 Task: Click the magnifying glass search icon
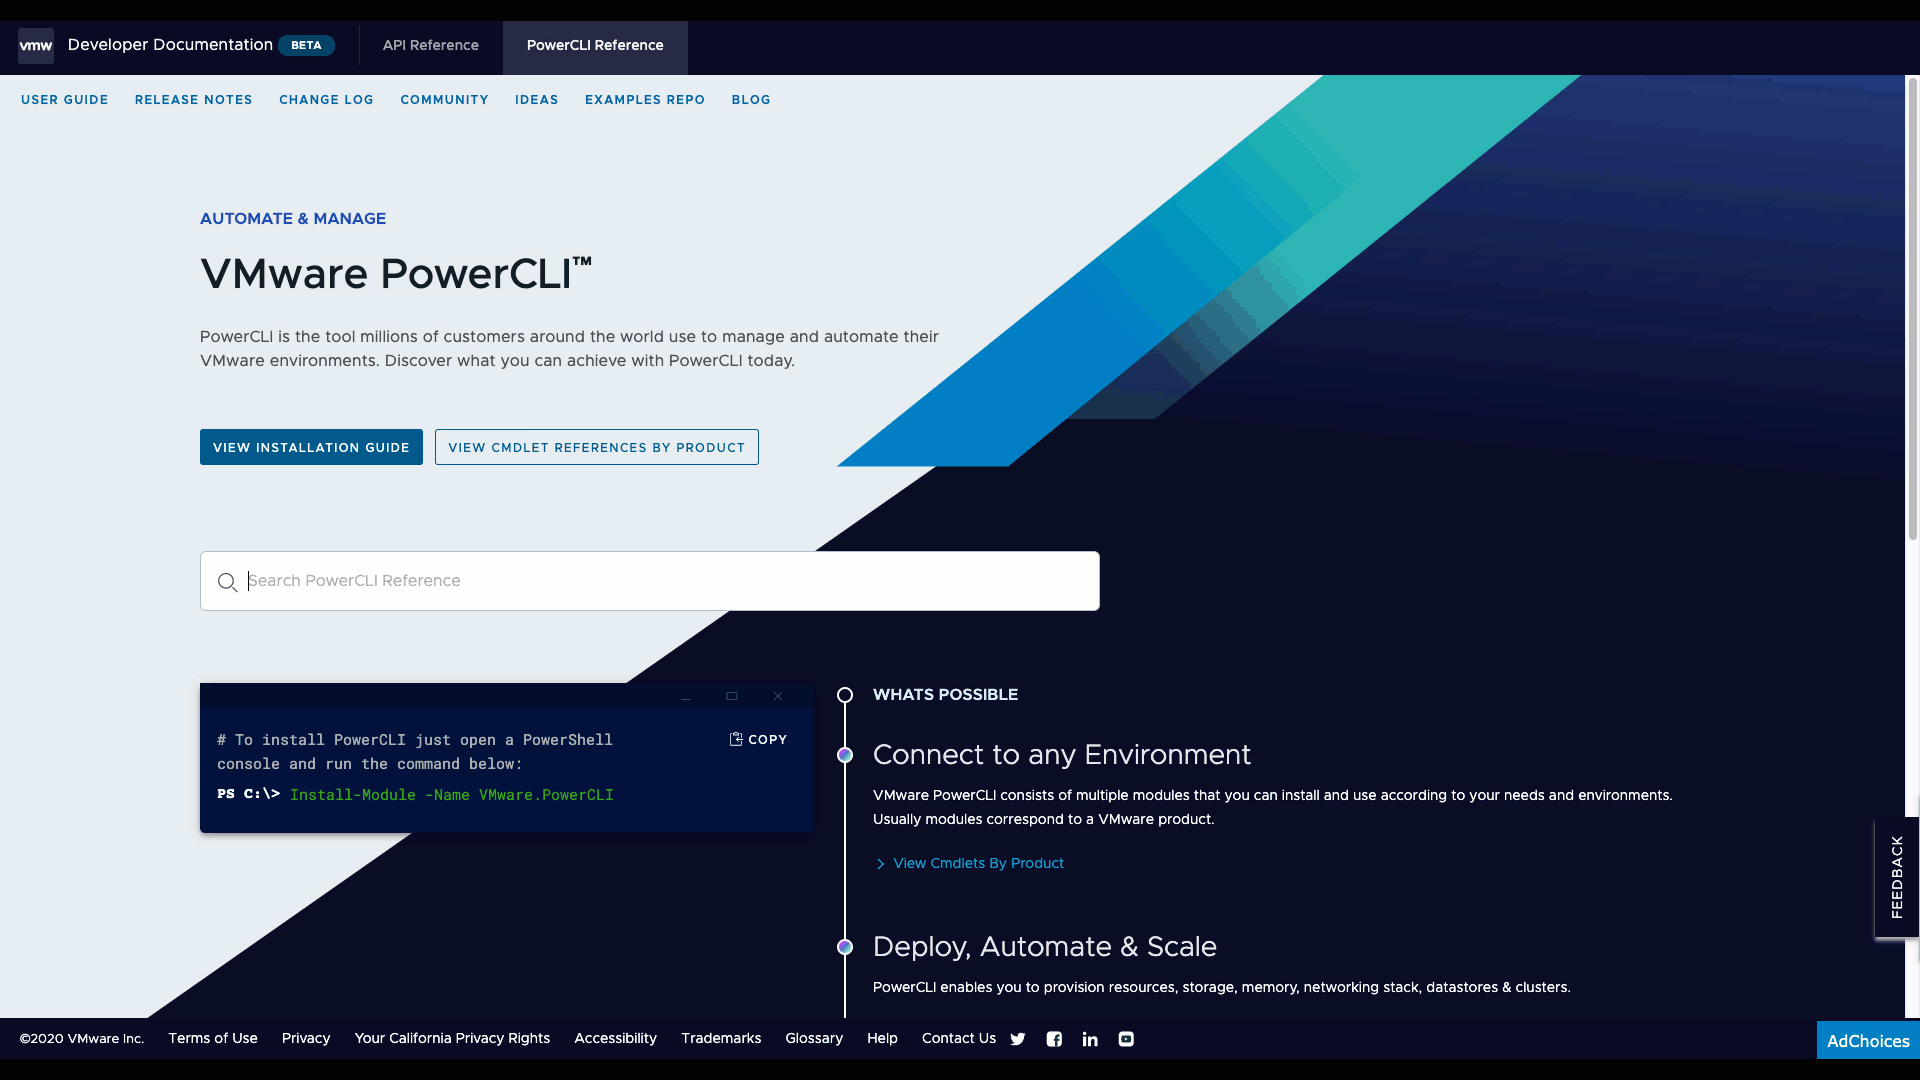(x=228, y=582)
